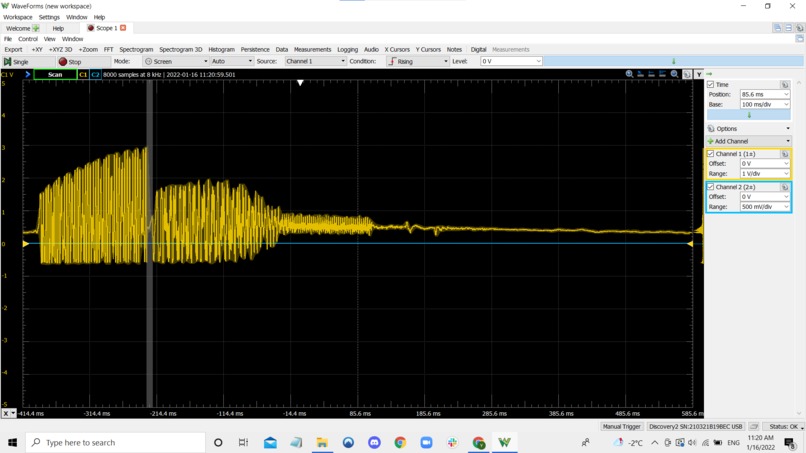Expand the Options section
The width and height of the screenshot is (806, 453).
[x=748, y=129]
